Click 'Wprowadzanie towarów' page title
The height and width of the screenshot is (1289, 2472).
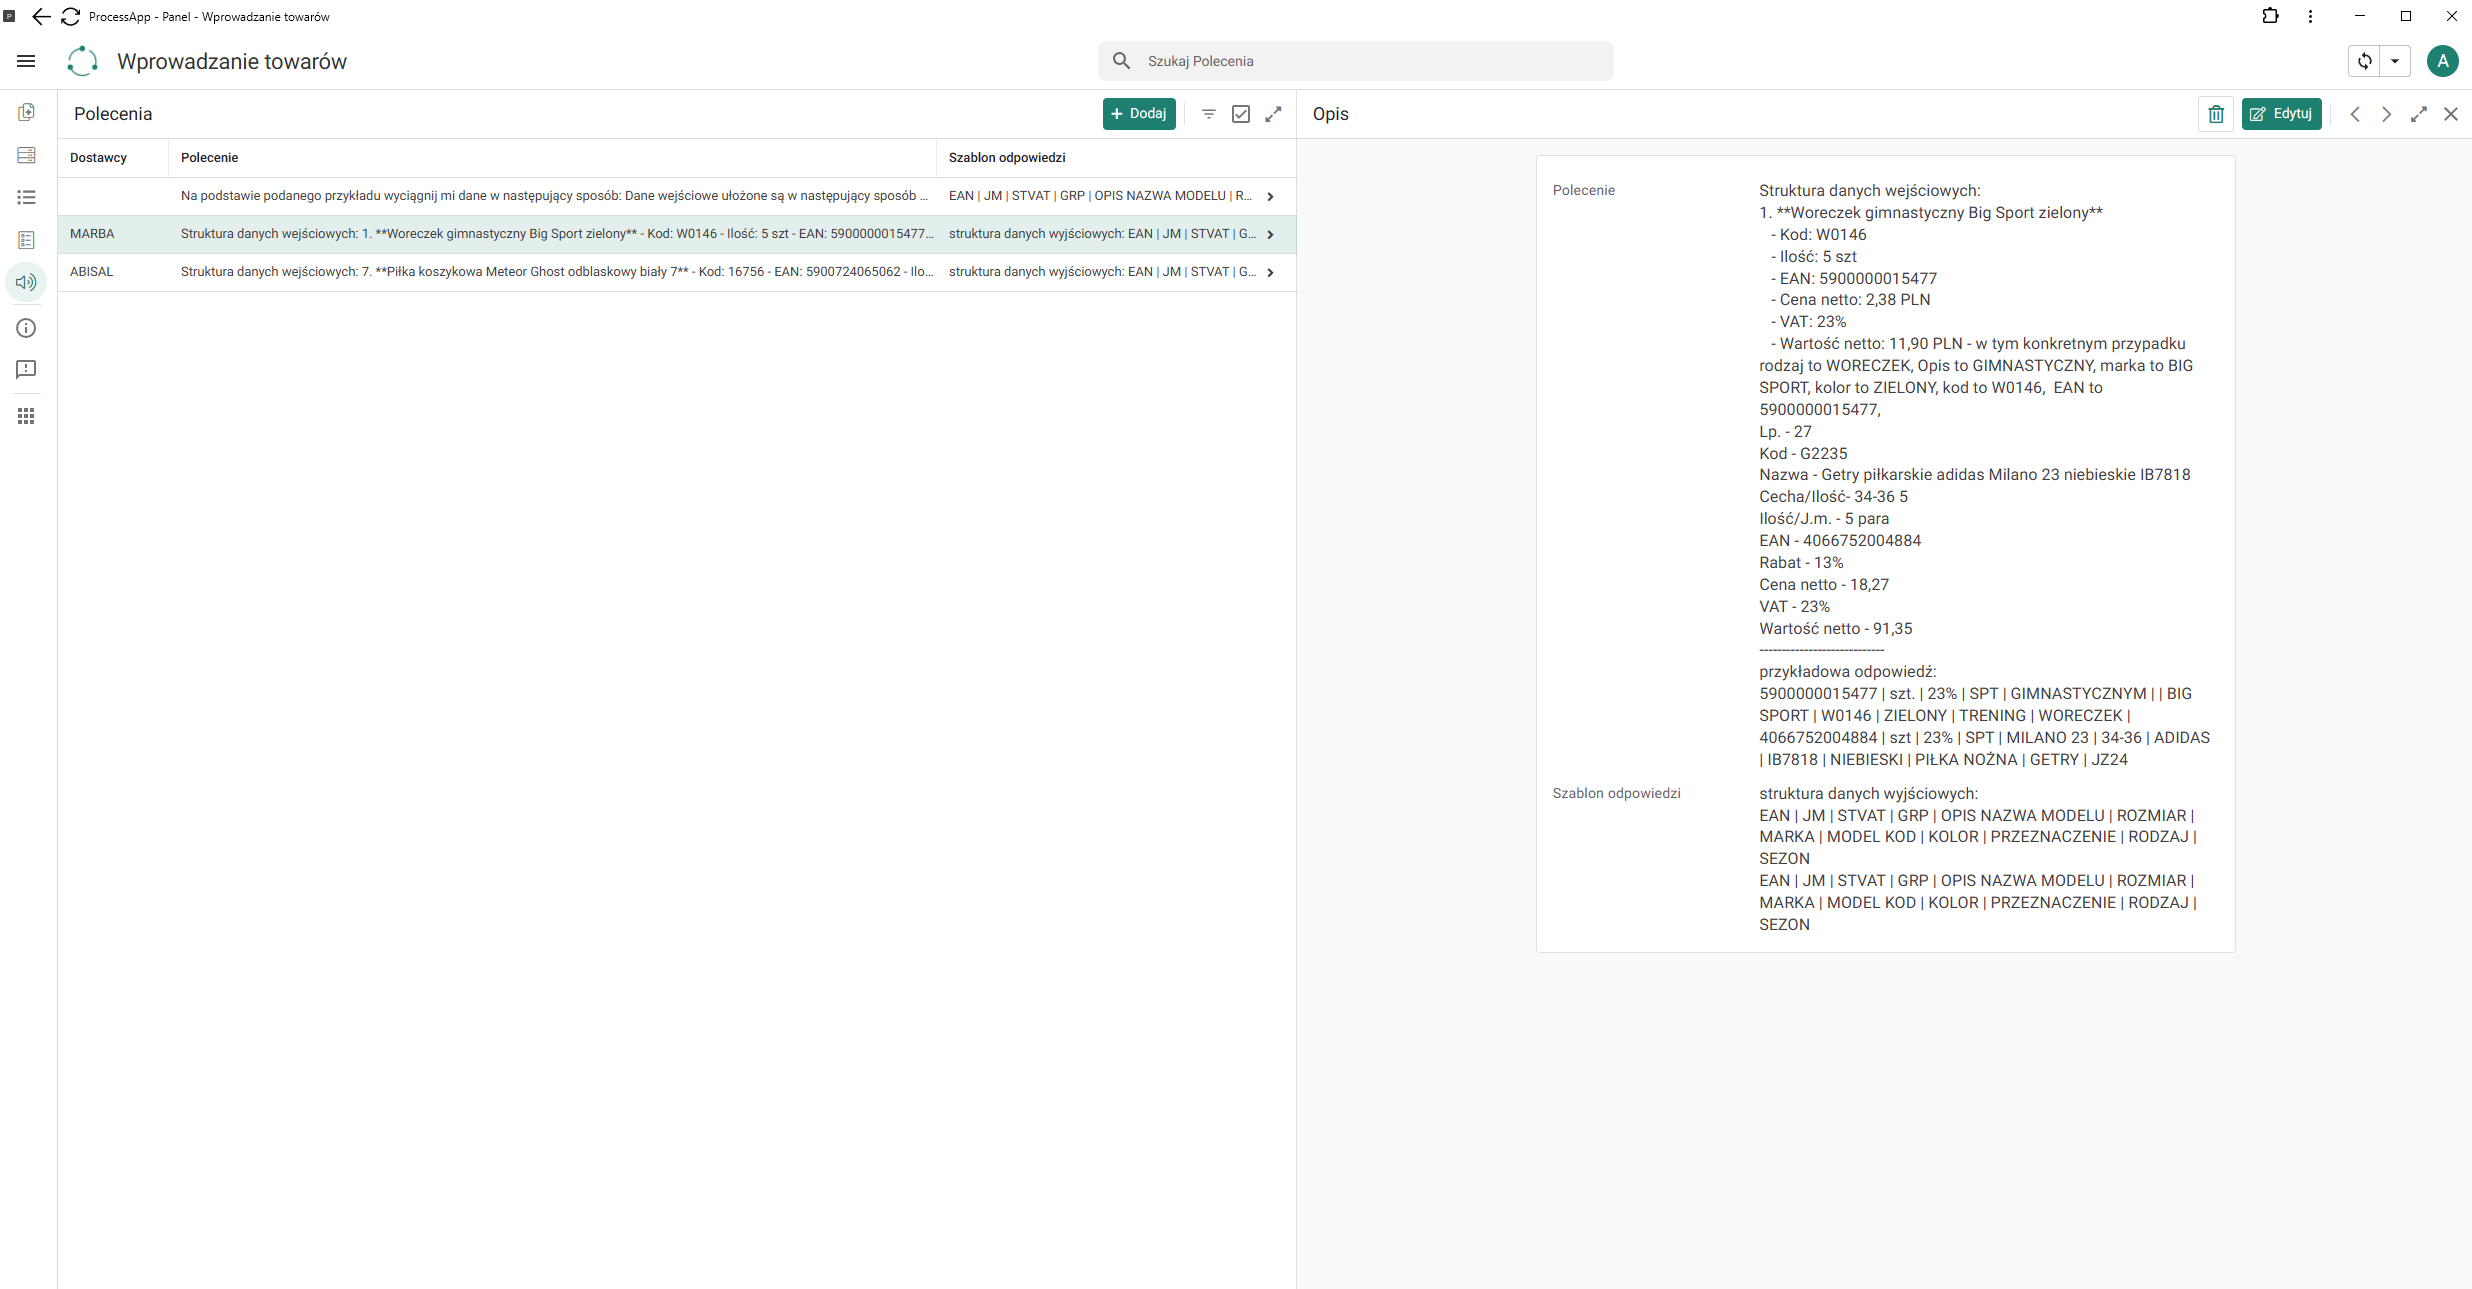(x=232, y=61)
